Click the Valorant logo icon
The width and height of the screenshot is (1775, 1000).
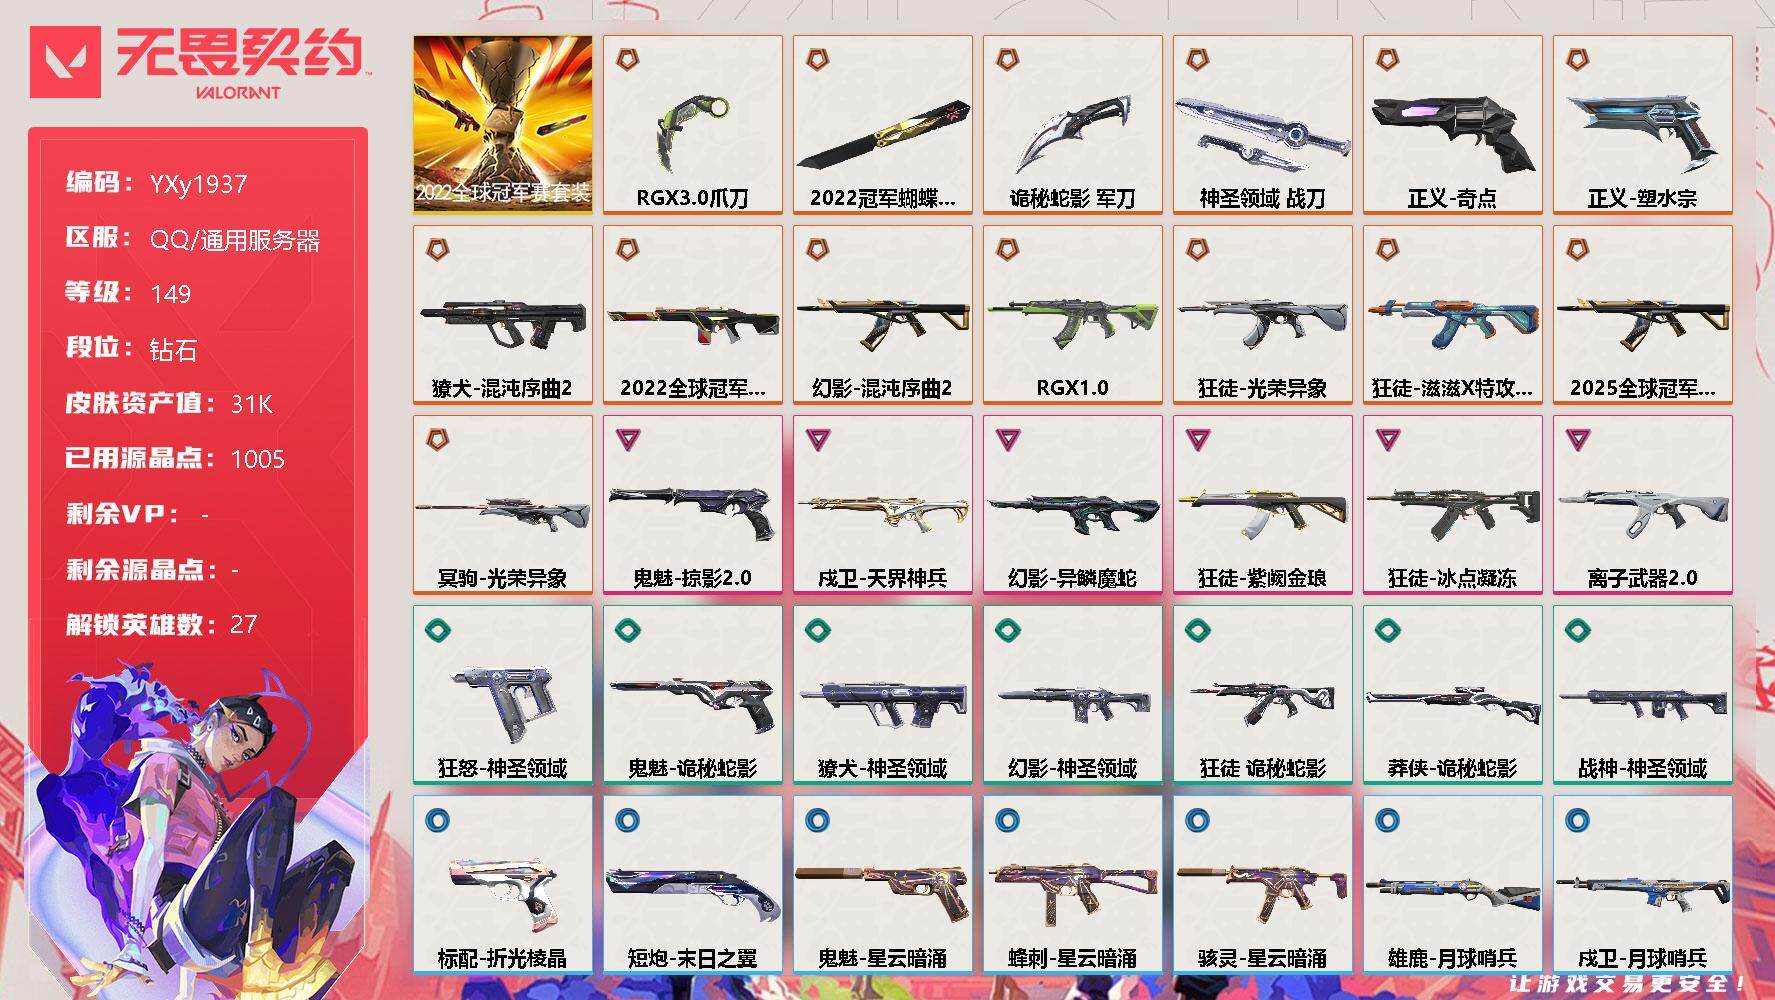click(66, 62)
